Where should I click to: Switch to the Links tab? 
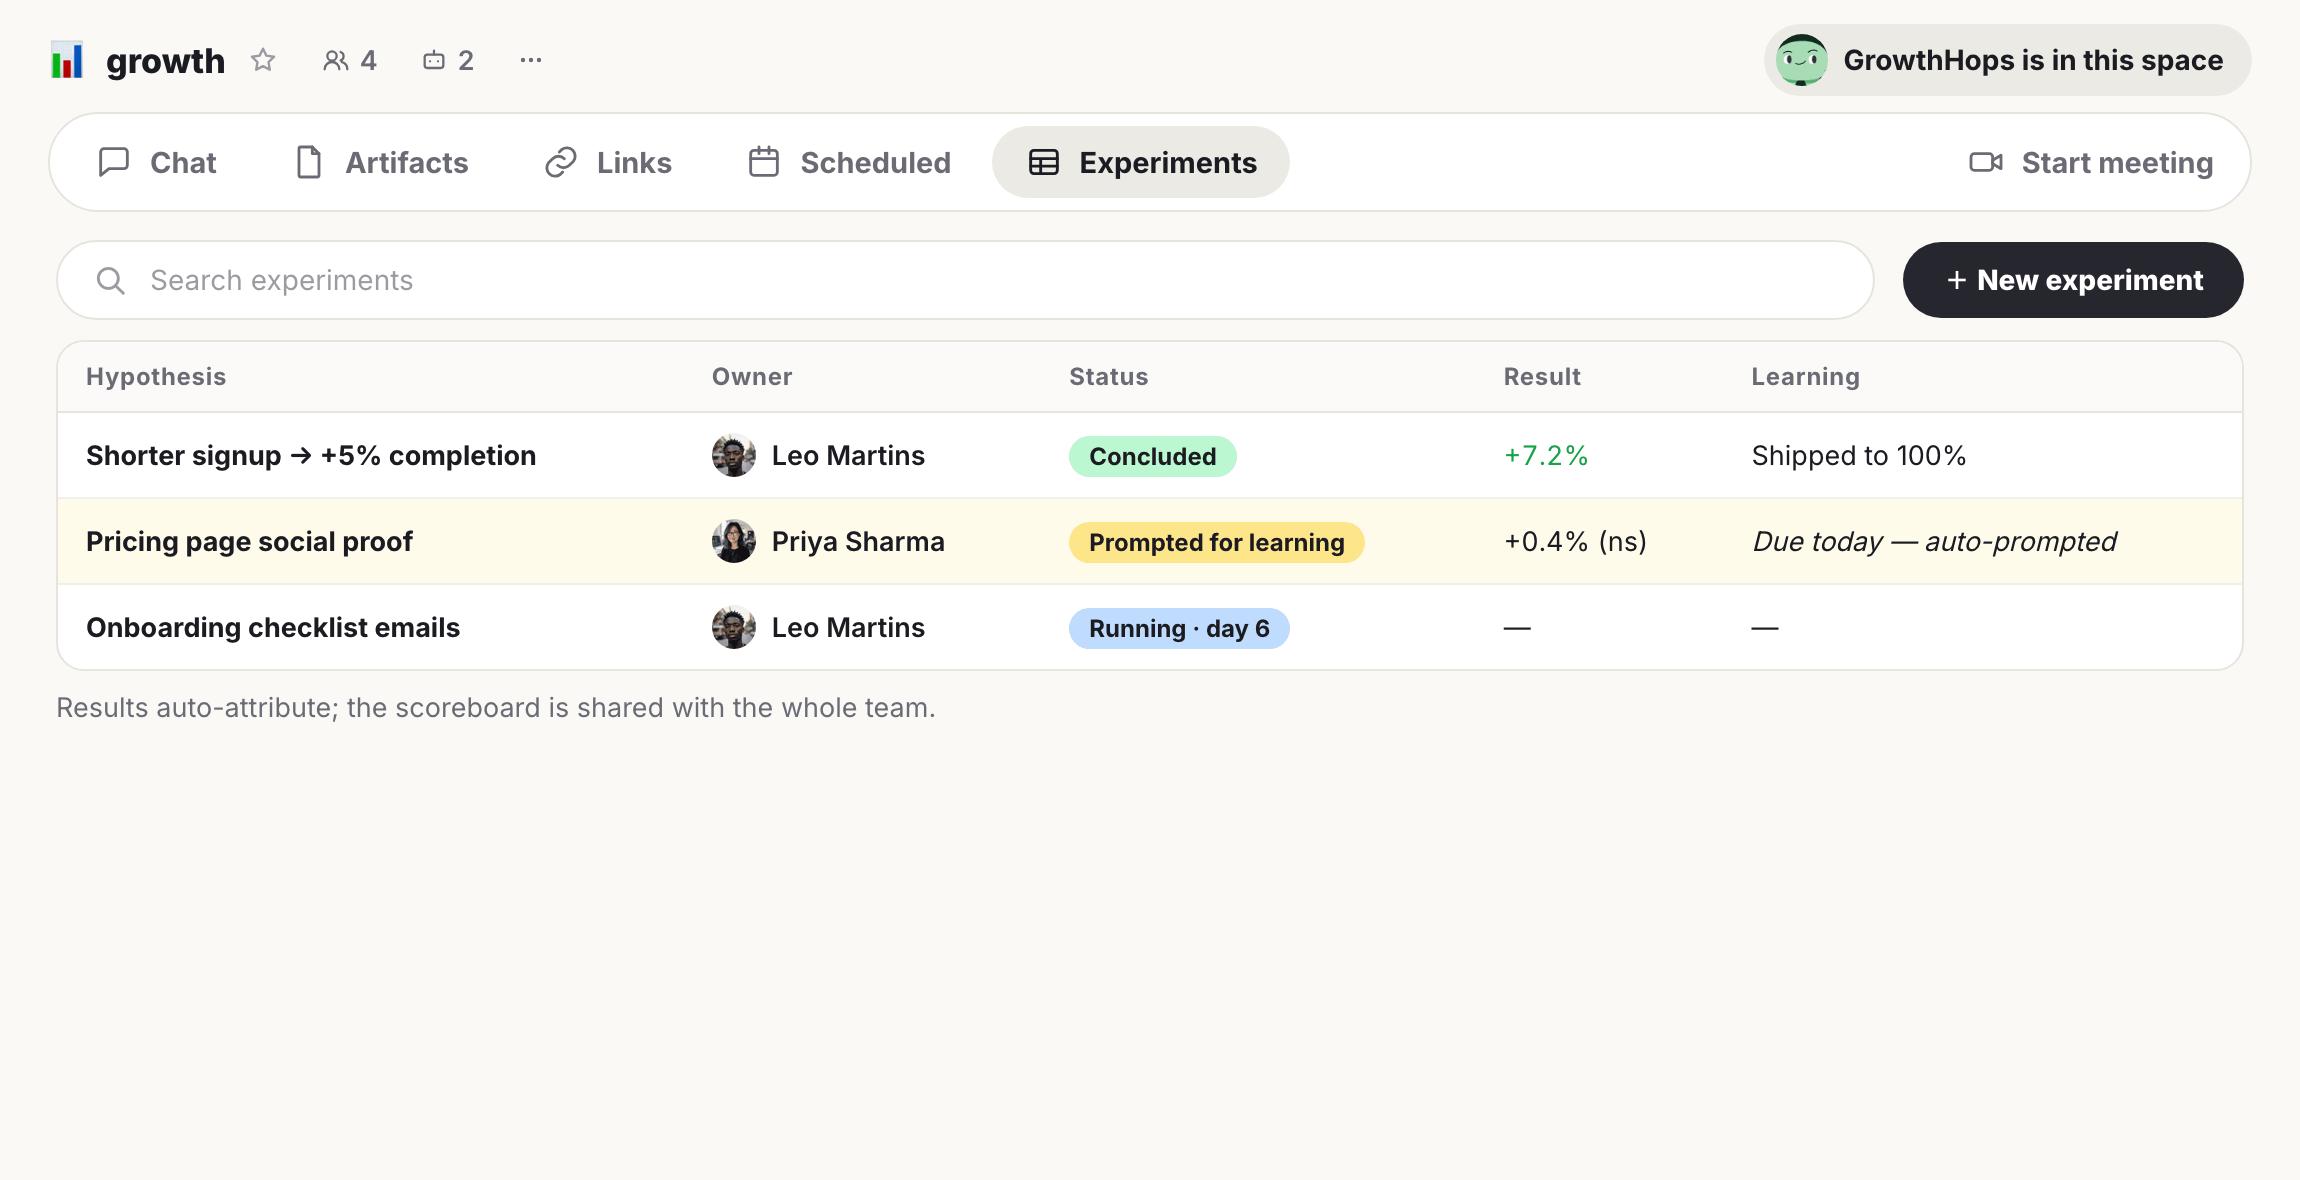(x=608, y=162)
